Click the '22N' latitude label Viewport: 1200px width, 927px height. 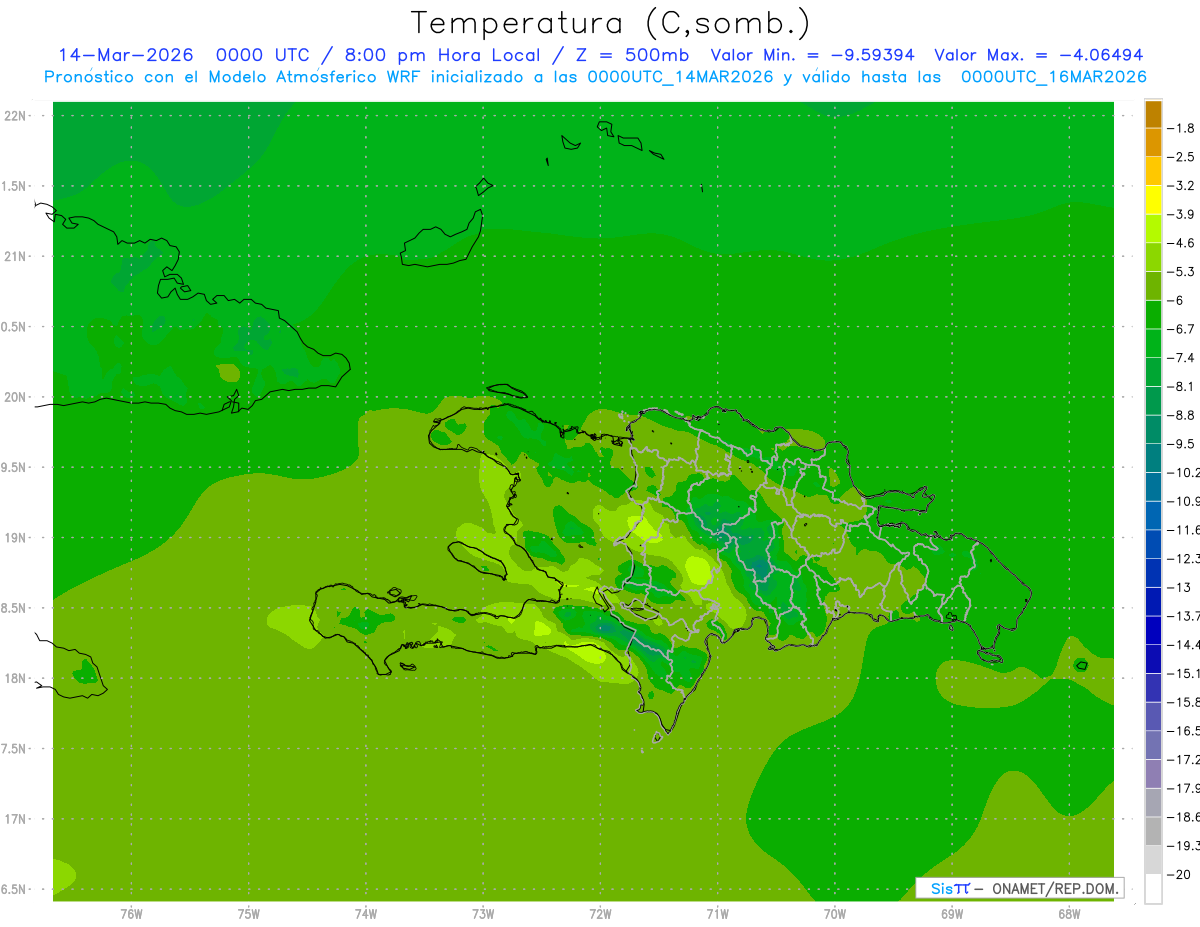pyautogui.click(x=17, y=116)
